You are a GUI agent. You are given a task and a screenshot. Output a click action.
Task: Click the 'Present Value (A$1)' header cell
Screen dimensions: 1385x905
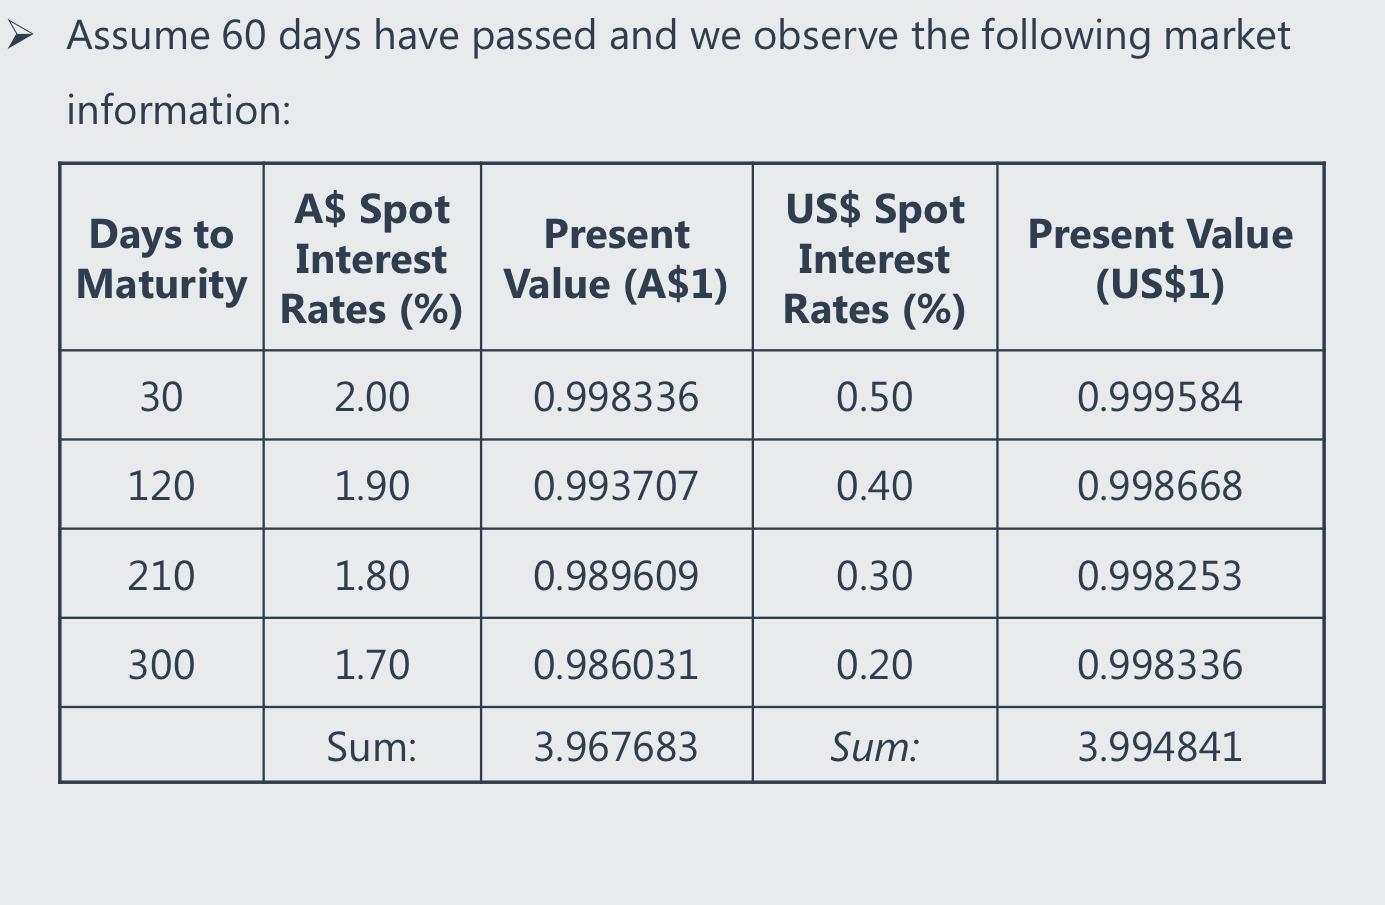click(x=616, y=259)
